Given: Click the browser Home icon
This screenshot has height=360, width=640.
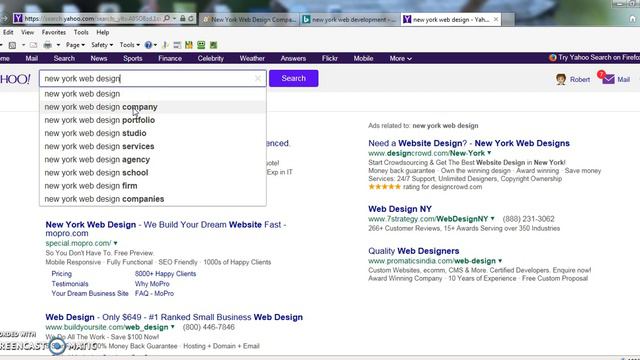Looking at the screenshot, I should (632, 19).
